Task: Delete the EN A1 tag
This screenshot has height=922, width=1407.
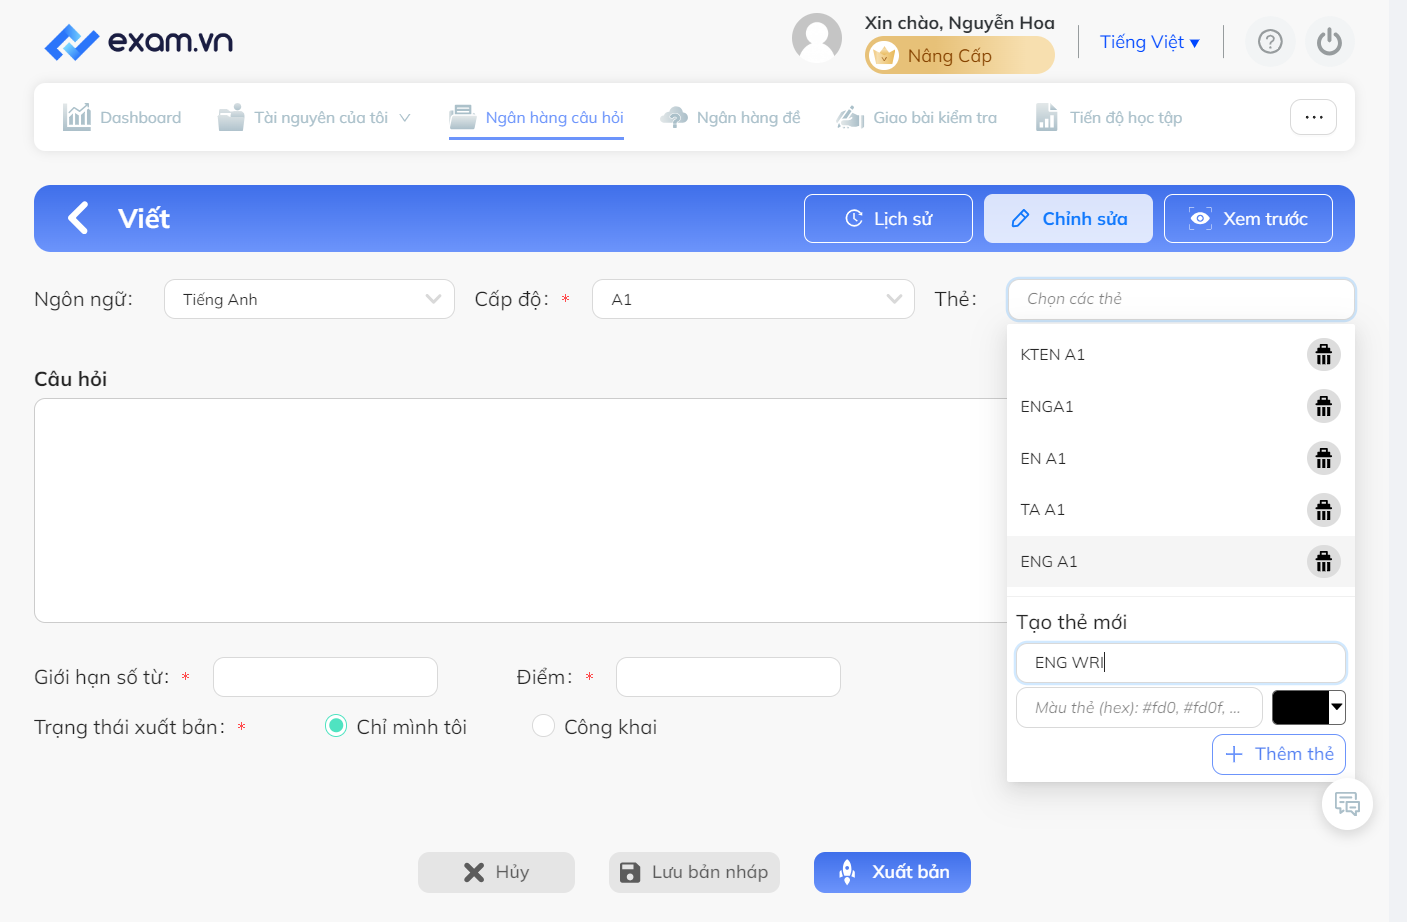Action: click(1323, 458)
